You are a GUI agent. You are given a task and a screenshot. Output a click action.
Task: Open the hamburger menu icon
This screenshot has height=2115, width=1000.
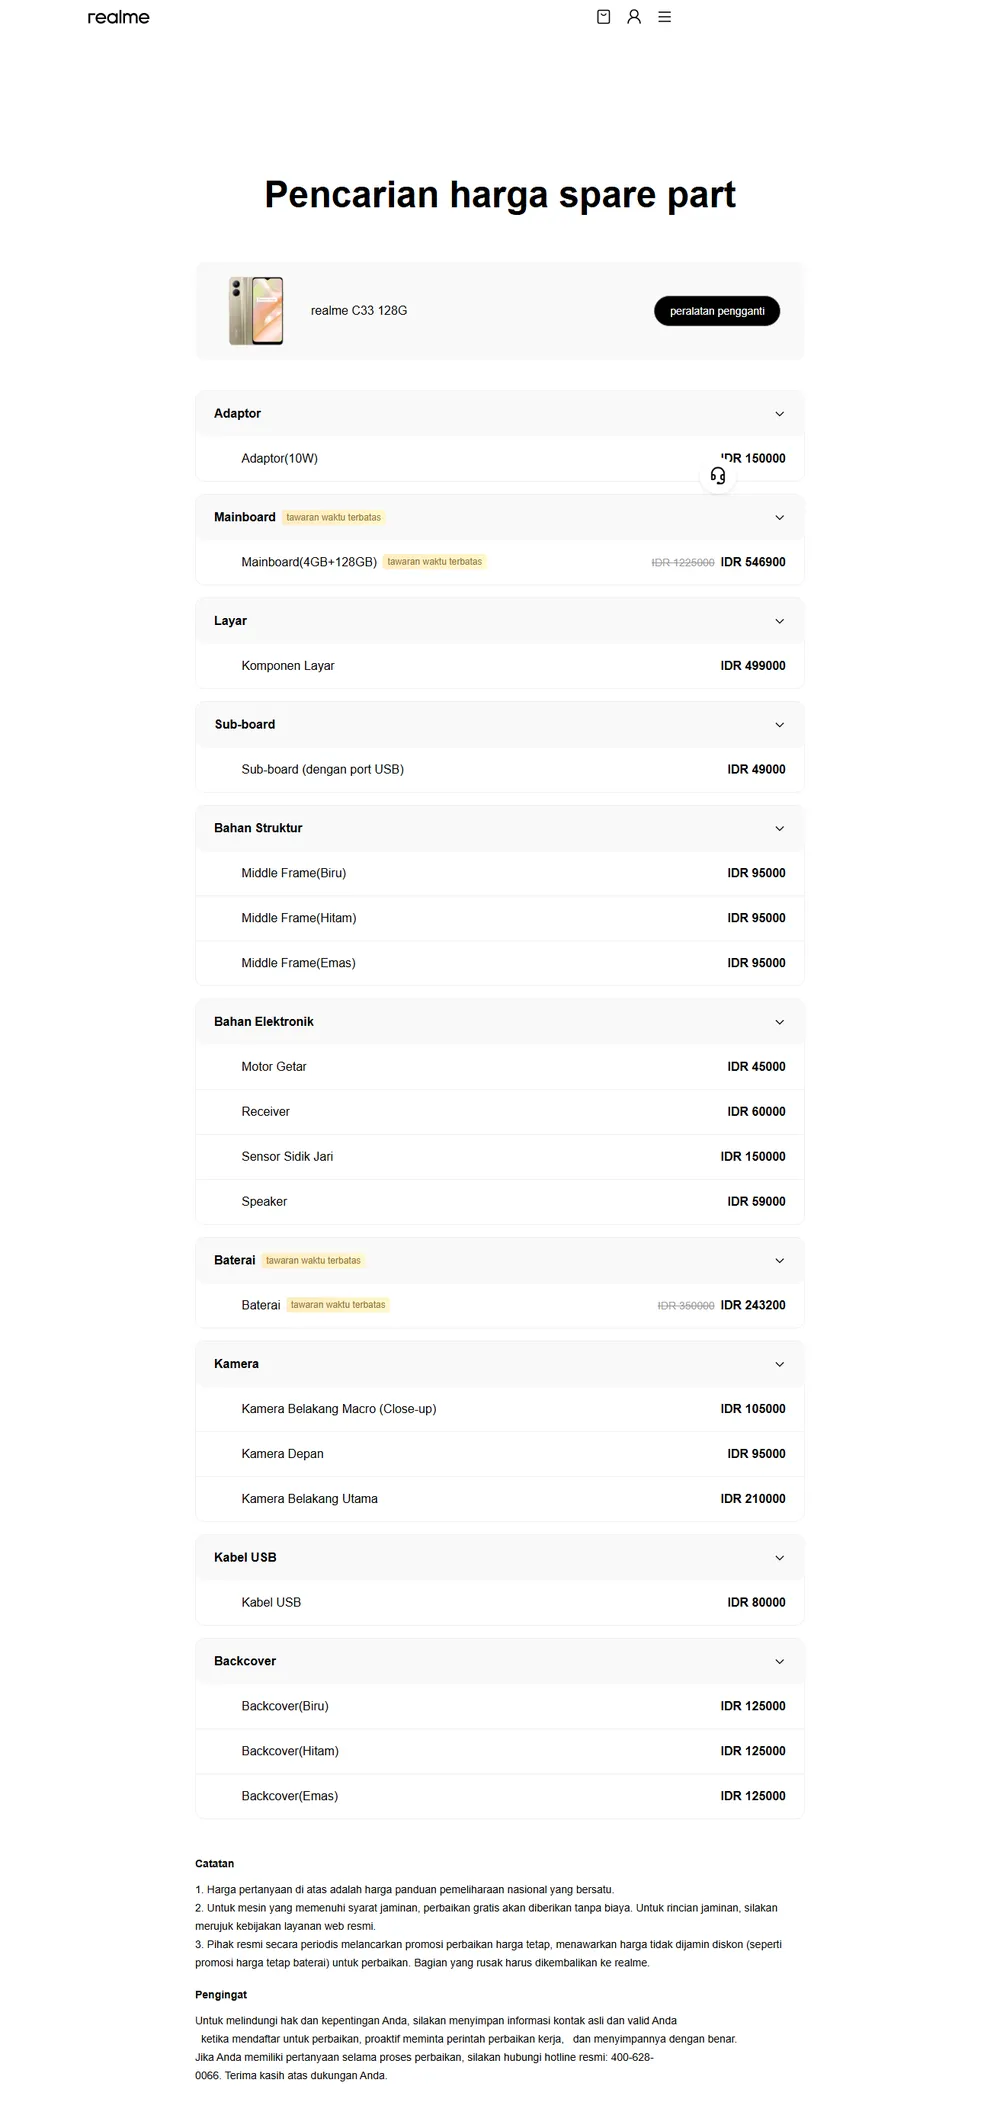(x=664, y=17)
